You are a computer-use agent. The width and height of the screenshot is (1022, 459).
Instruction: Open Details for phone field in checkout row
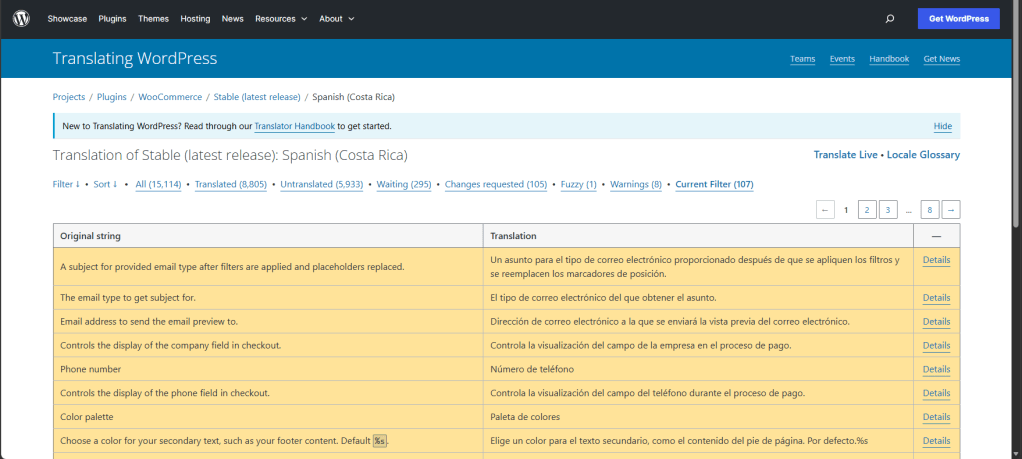[936, 393]
